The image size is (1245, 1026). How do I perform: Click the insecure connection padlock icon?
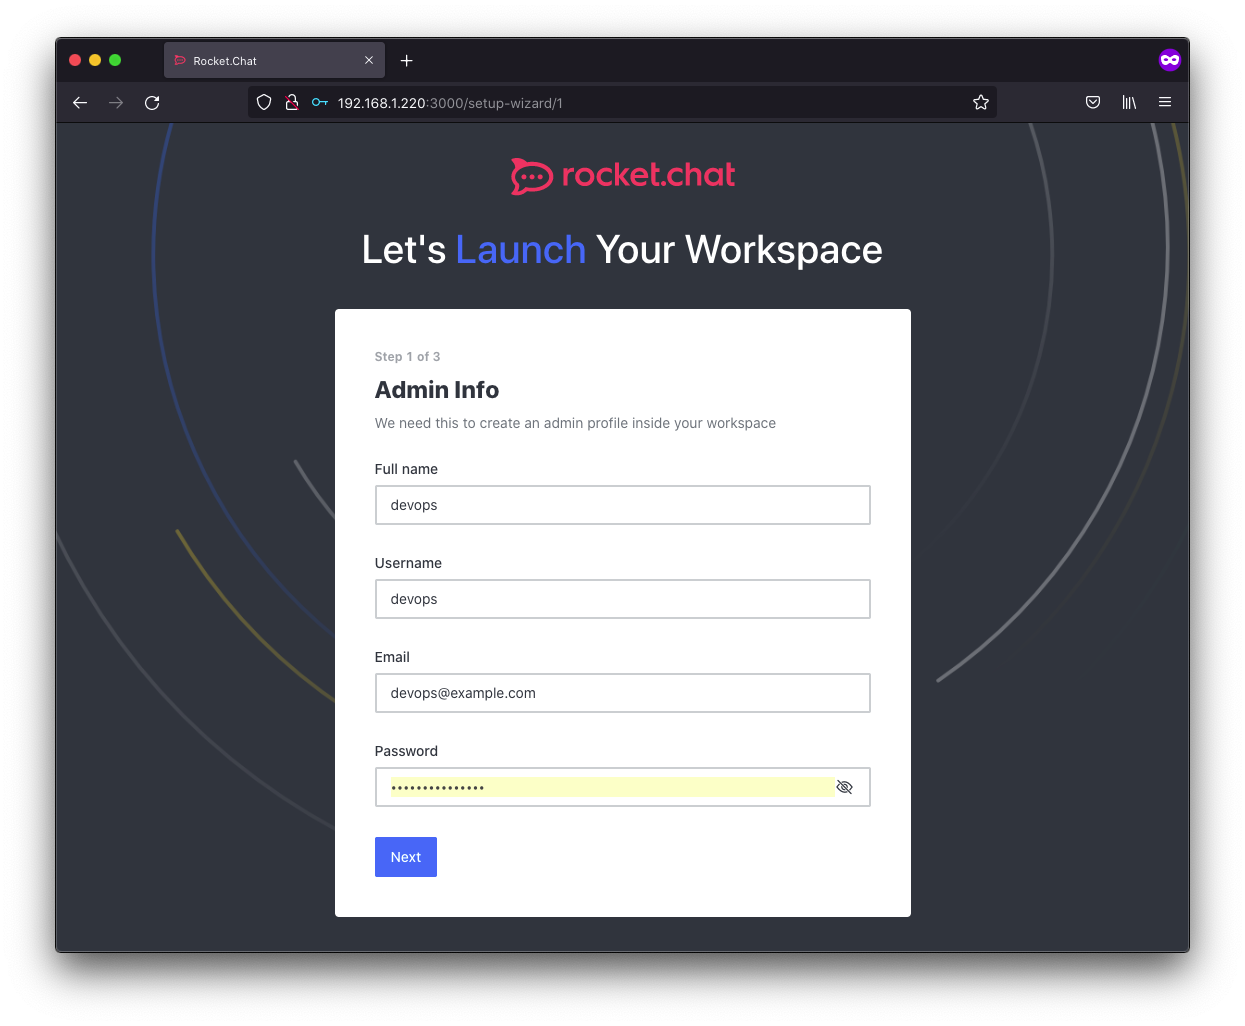tap(292, 102)
